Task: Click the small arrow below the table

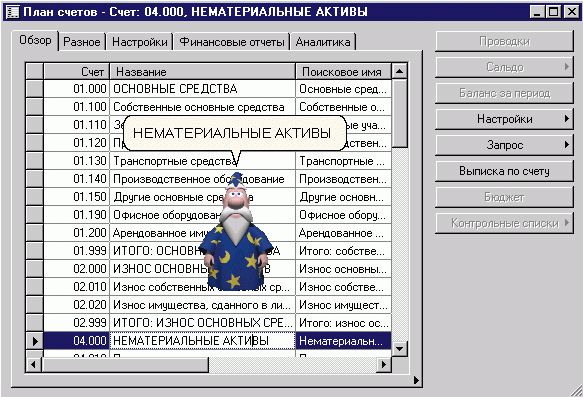Action: click(x=416, y=380)
